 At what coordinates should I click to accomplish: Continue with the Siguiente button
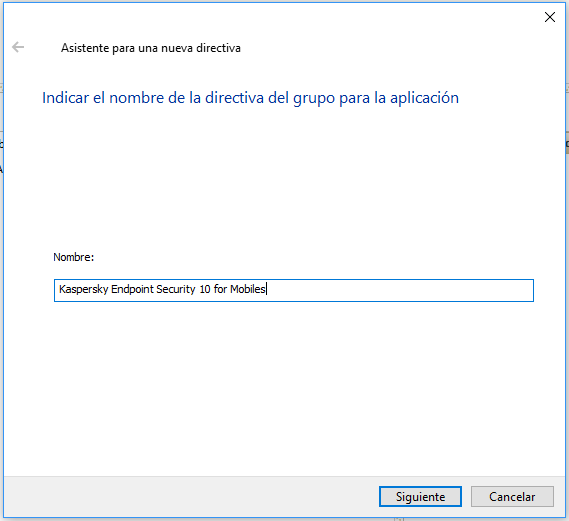point(420,496)
